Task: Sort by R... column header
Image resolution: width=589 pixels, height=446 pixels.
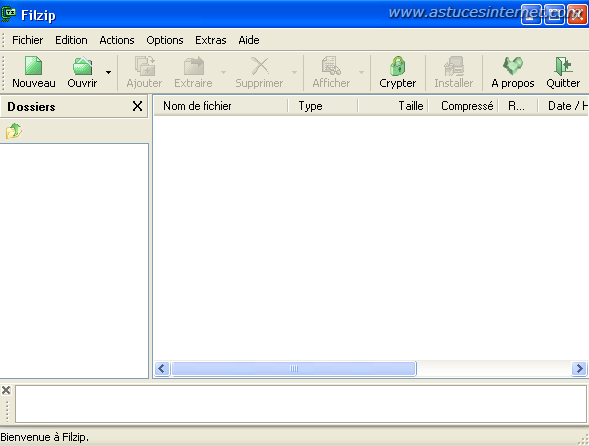Action: click(518, 106)
